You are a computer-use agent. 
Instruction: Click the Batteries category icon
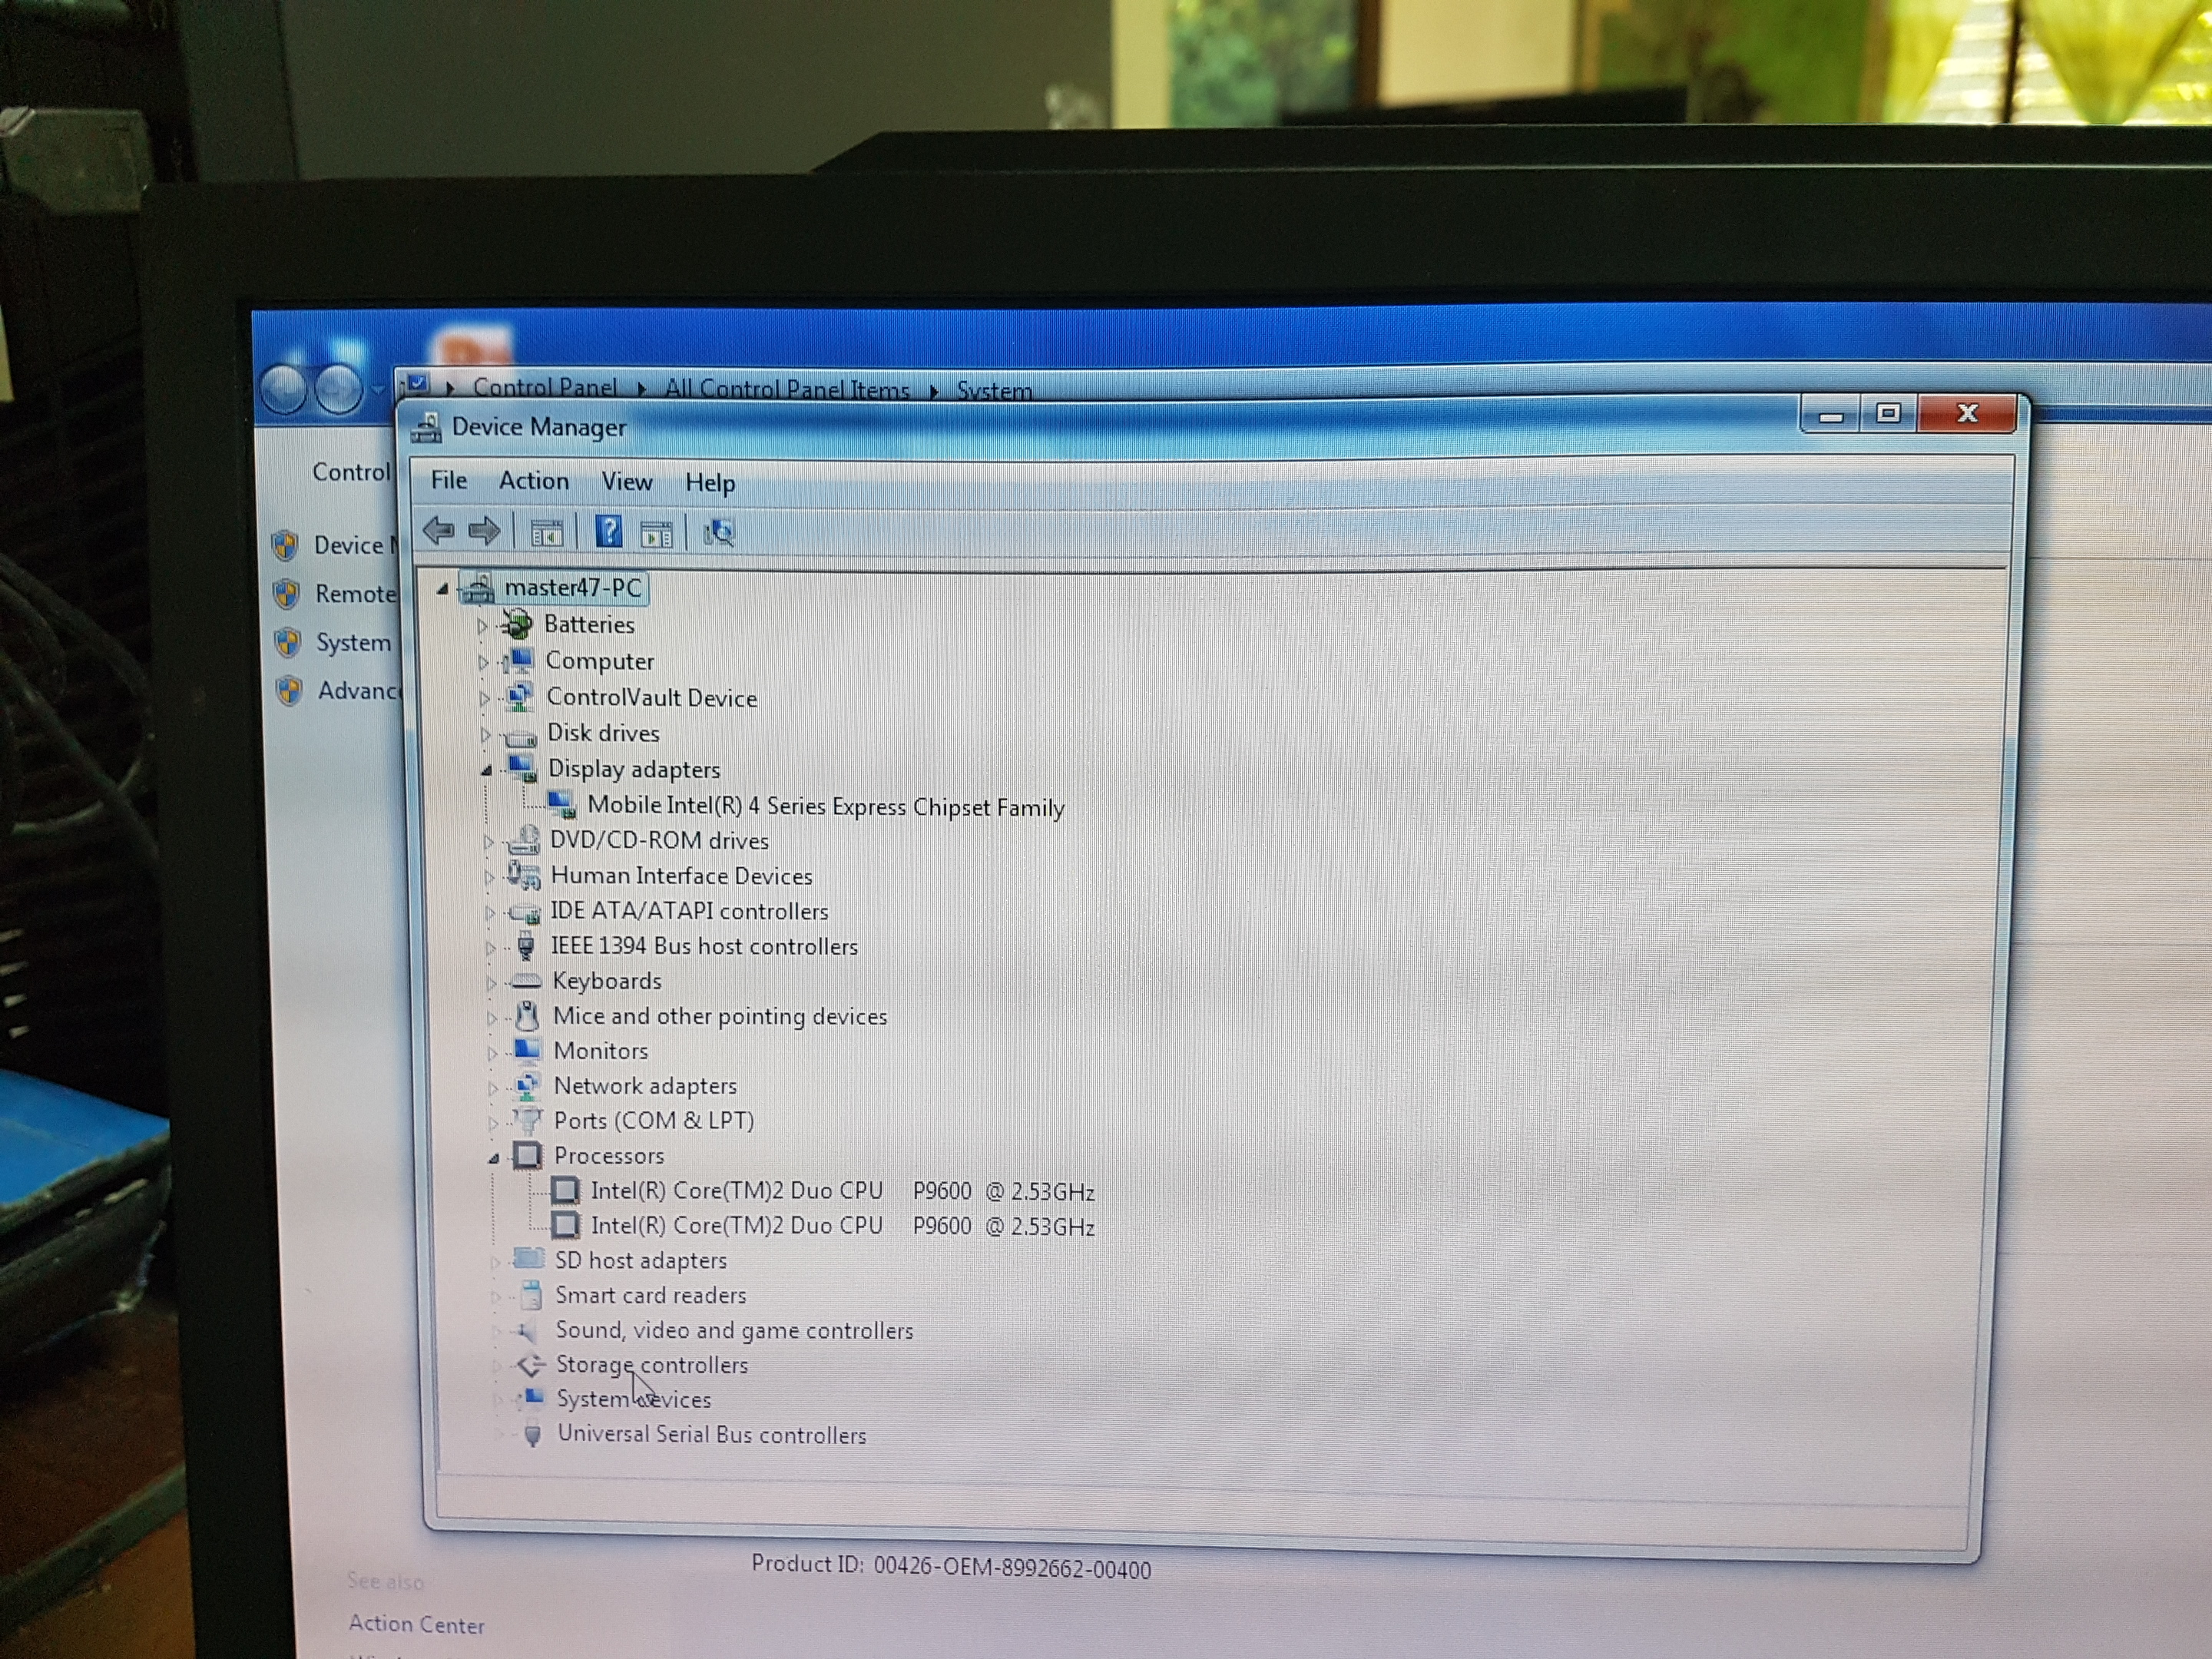(517, 625)
